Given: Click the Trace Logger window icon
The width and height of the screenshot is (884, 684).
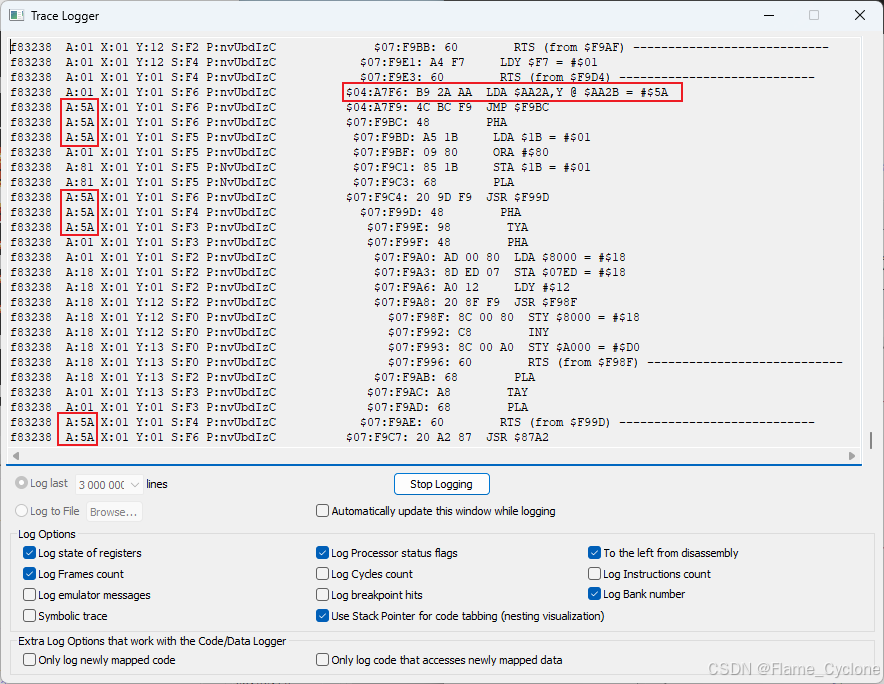Looking at the screenshot, I should coord(17,16).
